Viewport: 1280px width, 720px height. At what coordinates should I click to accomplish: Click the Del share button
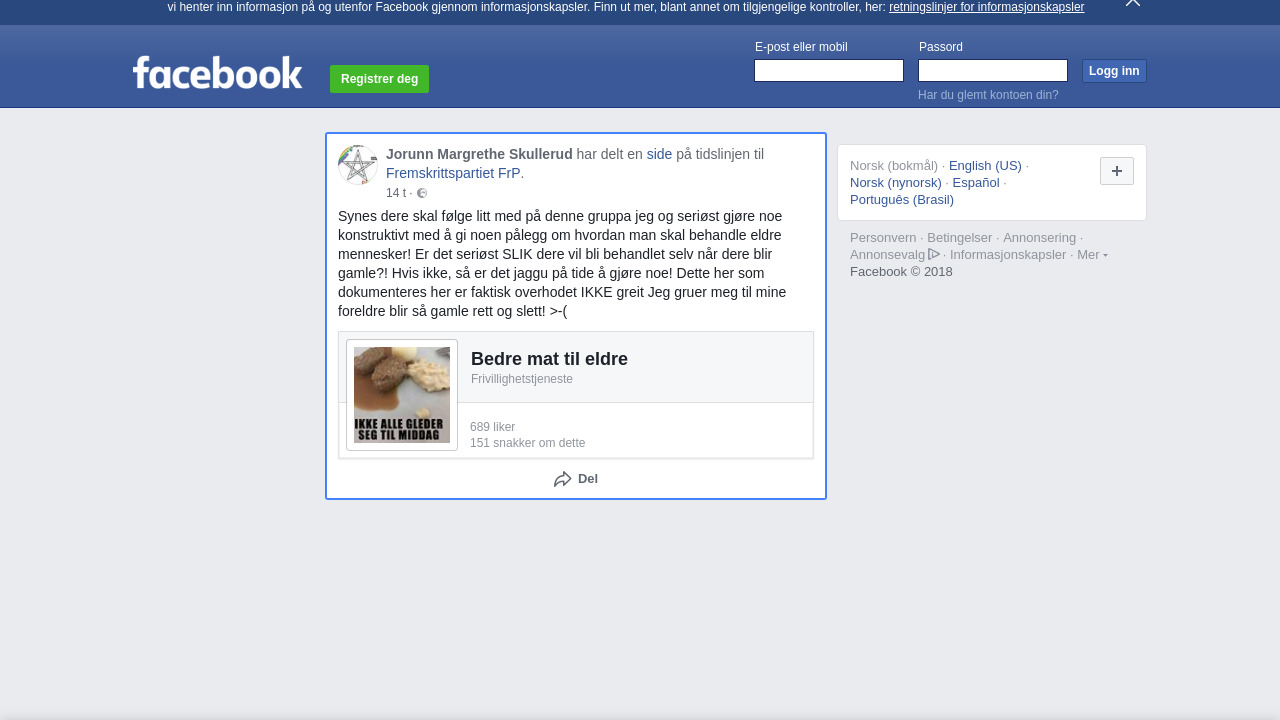click(576, 479)
